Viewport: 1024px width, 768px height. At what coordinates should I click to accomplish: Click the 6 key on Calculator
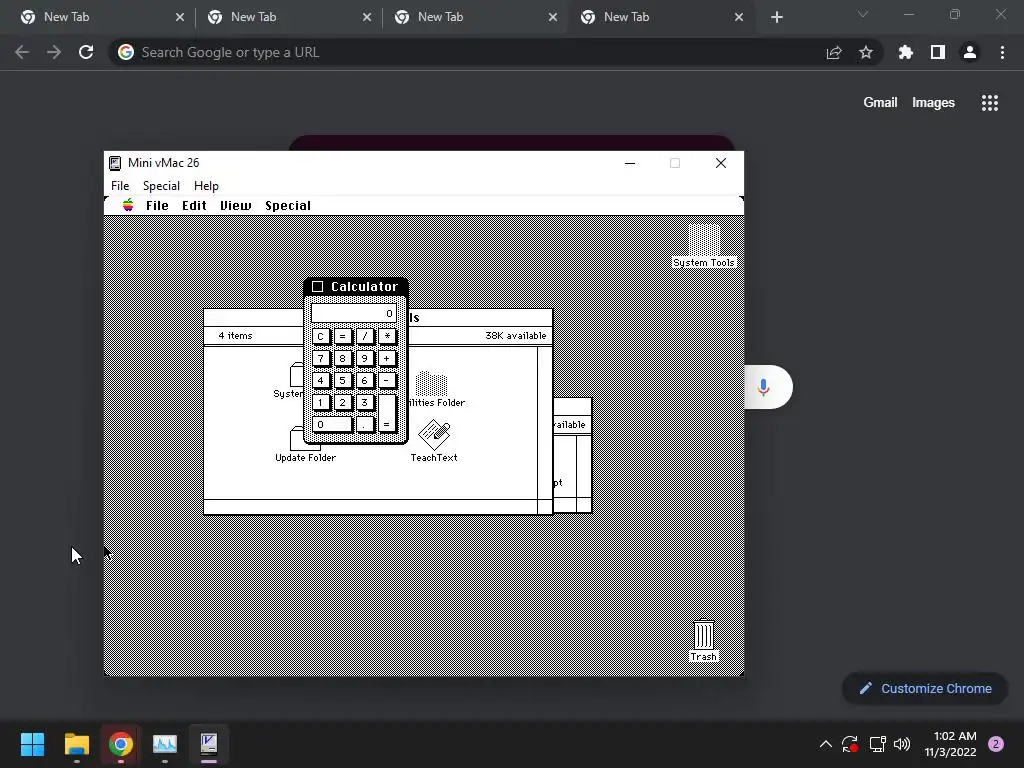click(364, 381)
